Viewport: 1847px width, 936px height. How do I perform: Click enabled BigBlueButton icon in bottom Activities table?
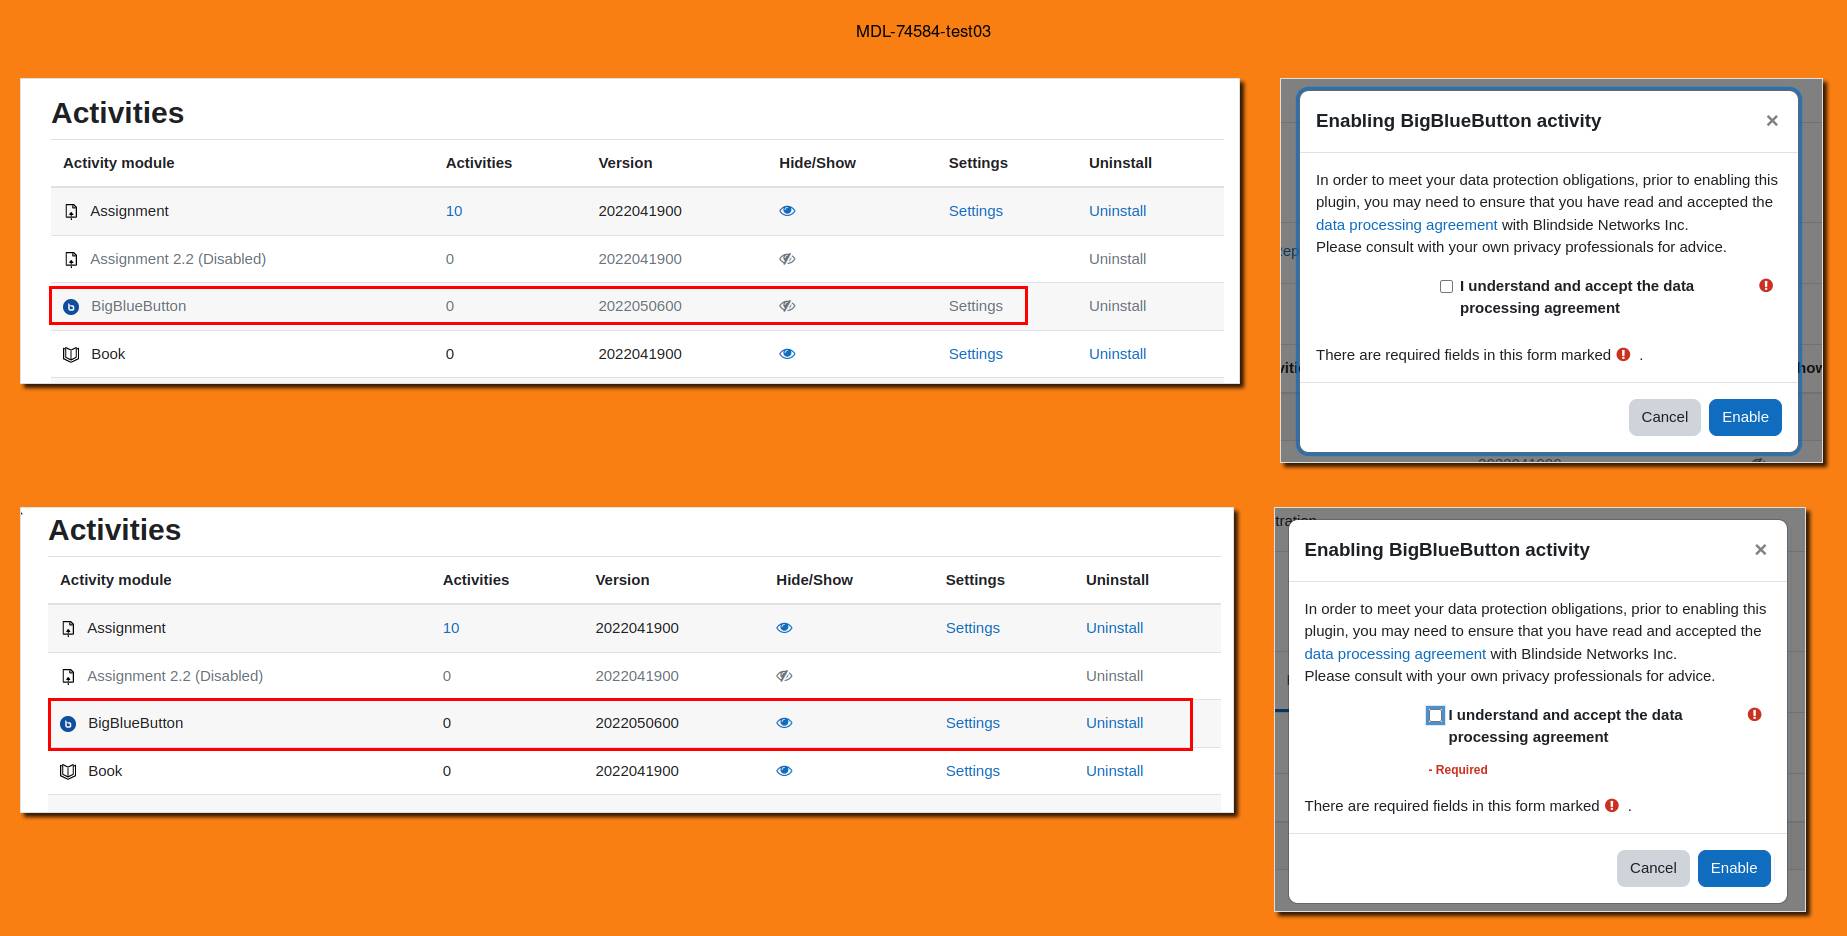[x=68, y=724]
